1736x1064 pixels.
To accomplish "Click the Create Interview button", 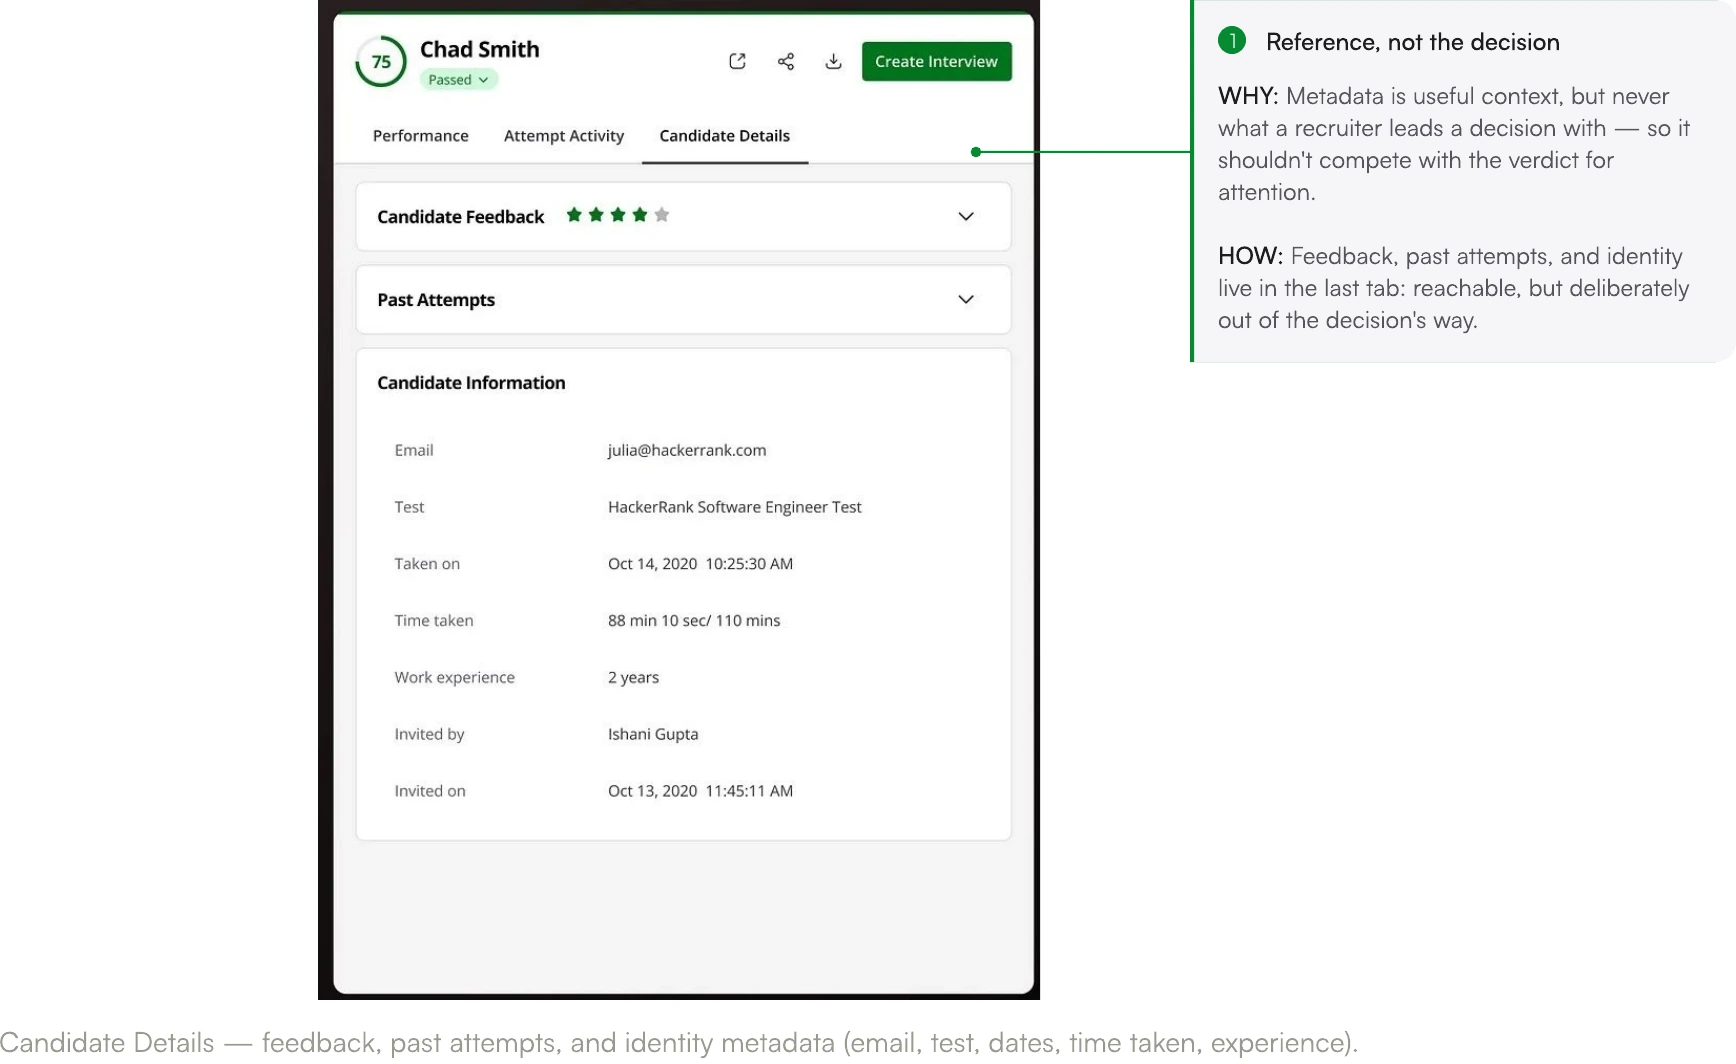I will click(937, 61).
